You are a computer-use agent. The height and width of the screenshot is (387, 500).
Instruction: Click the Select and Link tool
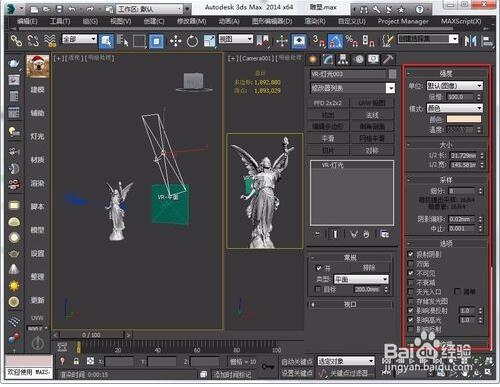tap(16, 41)
